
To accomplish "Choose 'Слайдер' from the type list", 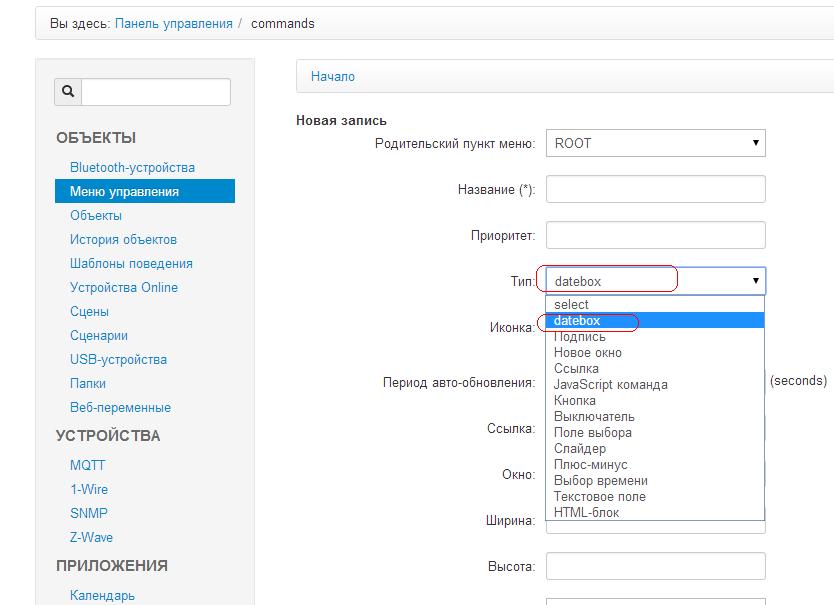I will (x=580, y=448).
